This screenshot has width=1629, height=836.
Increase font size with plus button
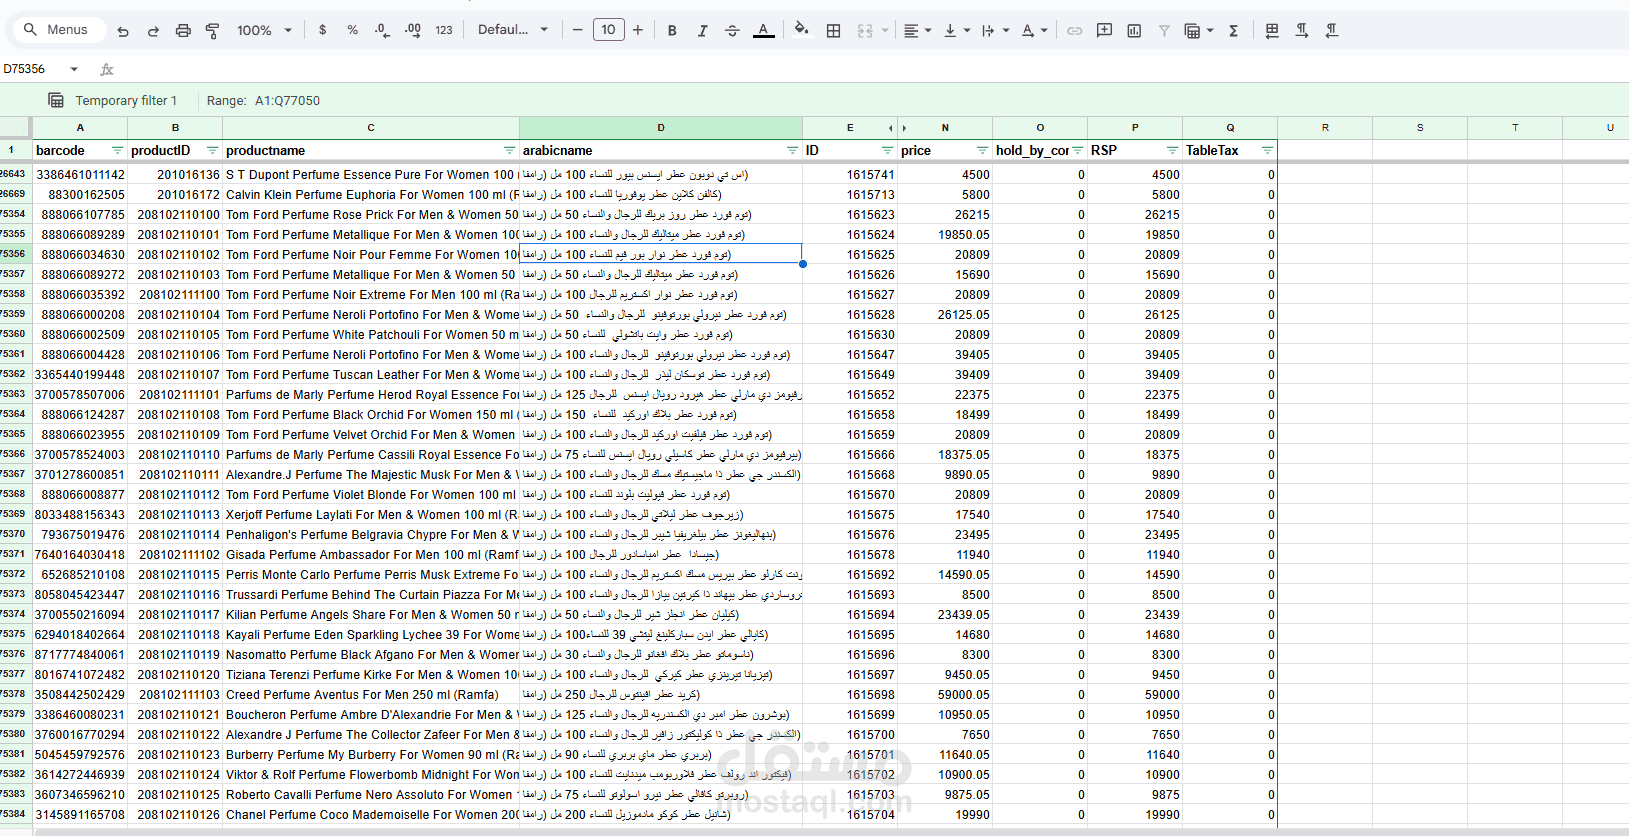638,30
